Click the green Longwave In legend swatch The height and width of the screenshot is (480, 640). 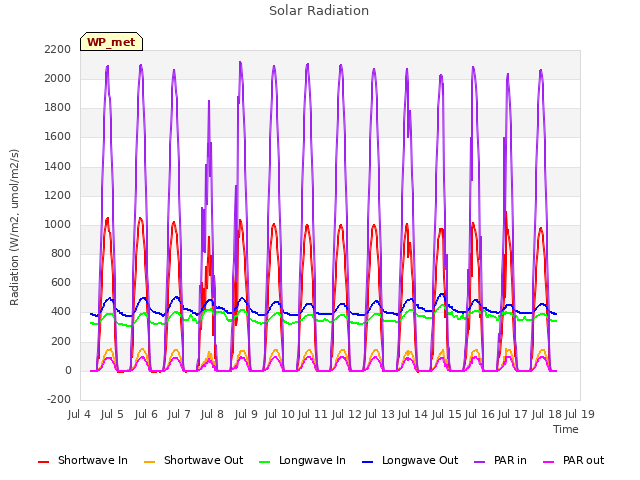[264, 462]
